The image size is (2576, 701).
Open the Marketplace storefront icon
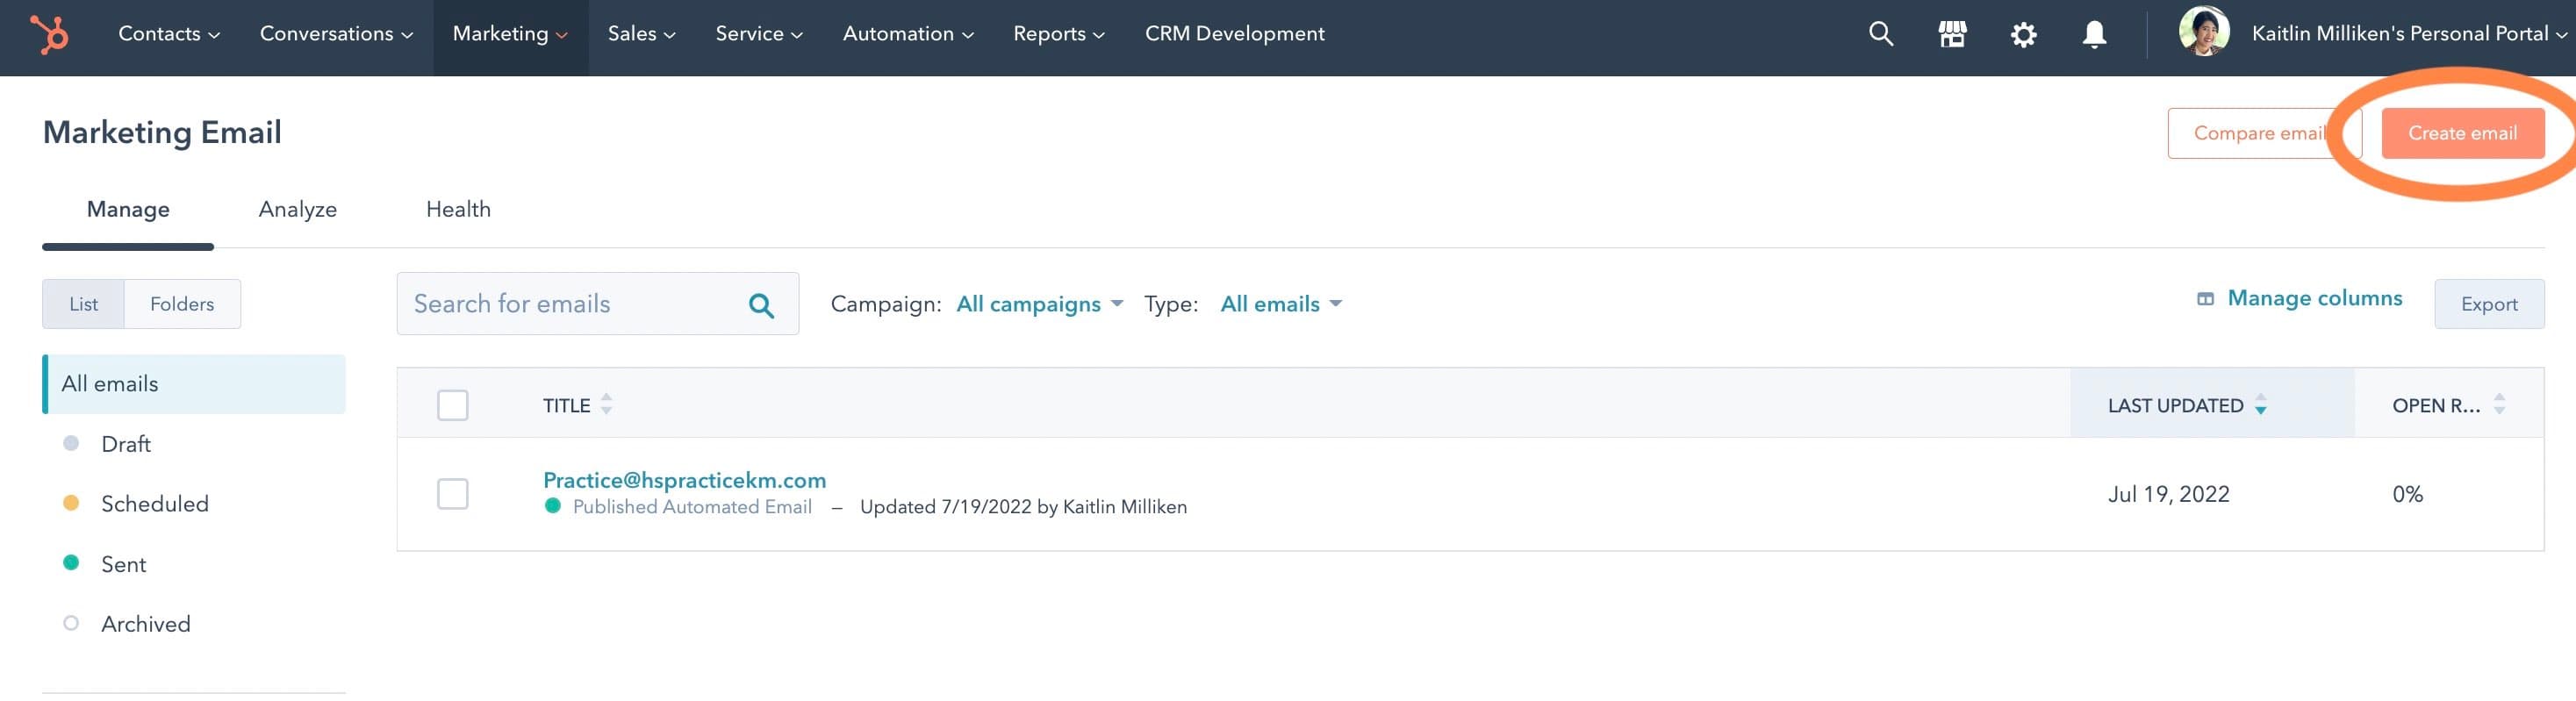[x=1951, y=35]
